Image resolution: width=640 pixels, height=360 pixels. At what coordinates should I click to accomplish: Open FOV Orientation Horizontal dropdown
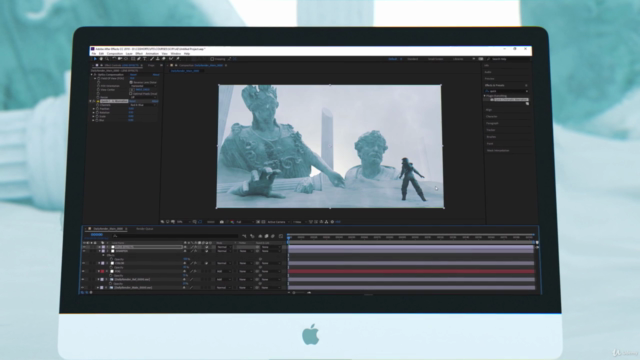(143, 86)
